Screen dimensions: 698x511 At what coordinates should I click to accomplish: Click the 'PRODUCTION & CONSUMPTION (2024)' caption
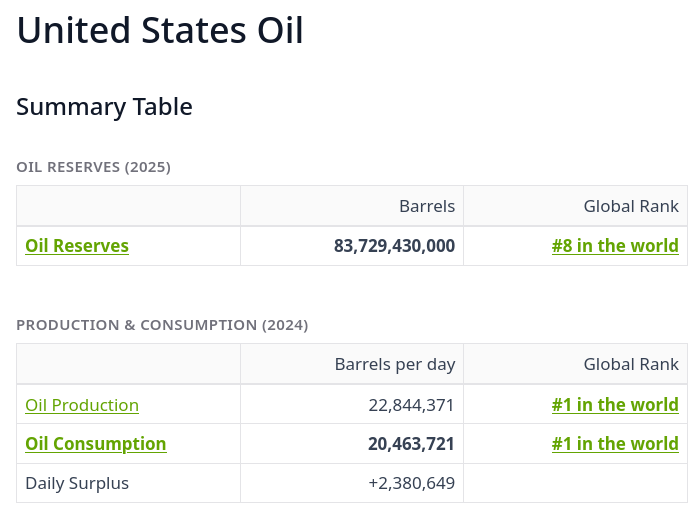pos(162,325)
